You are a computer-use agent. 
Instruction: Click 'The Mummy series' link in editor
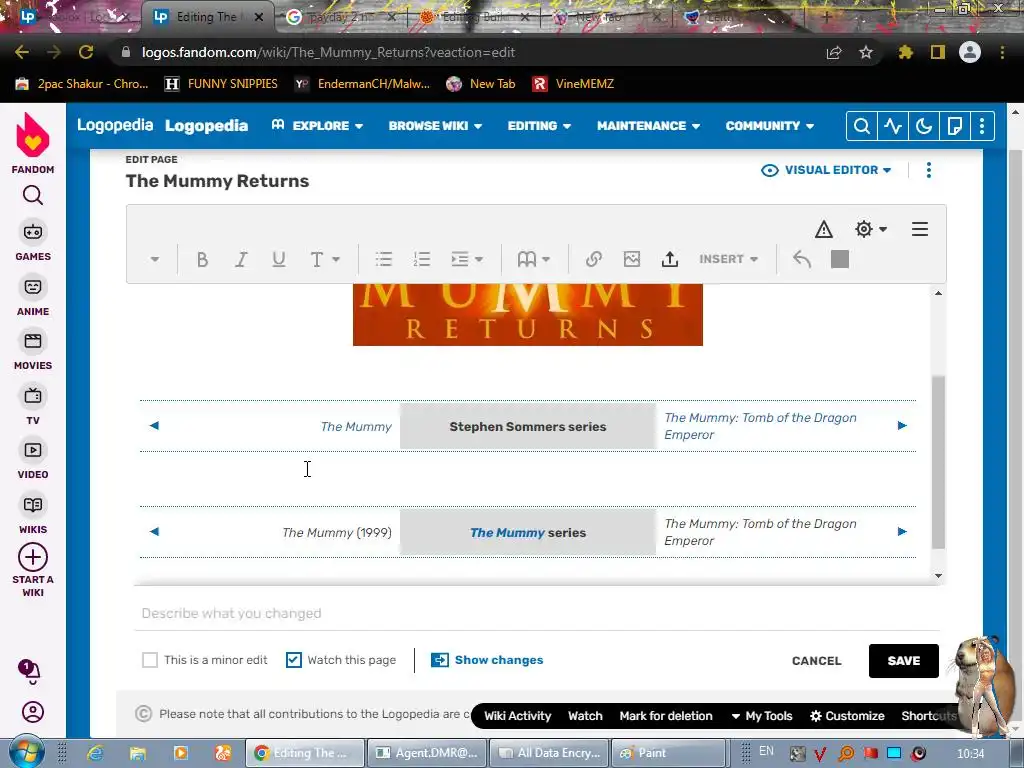click(x=507, y=533)
